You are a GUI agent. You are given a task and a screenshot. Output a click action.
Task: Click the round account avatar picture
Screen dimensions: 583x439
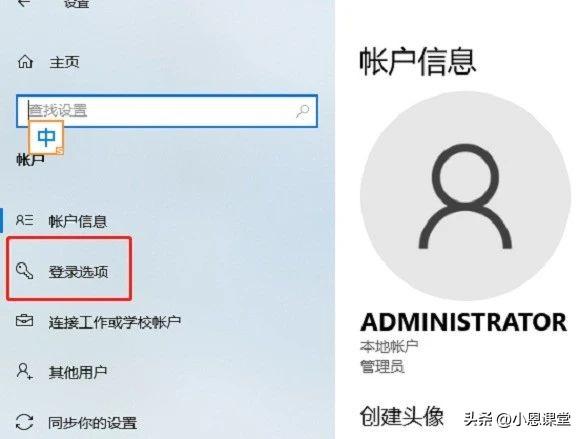(x=465, y=196)
